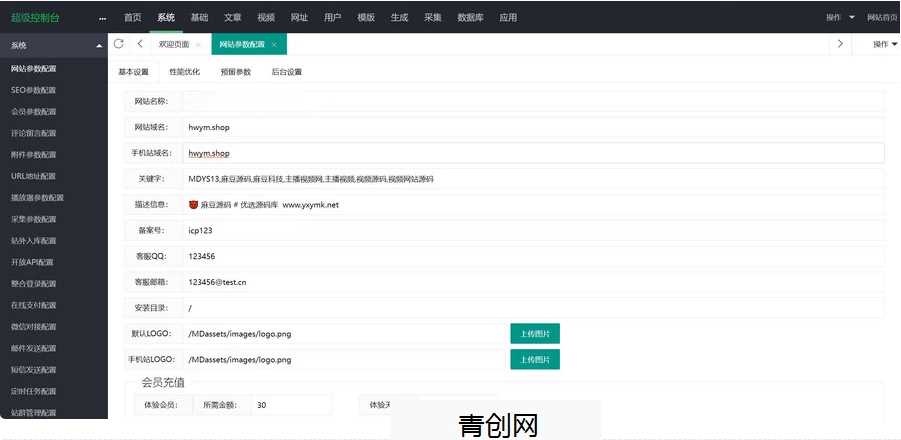Select 视频 in top navigation
901x440 pixels.
click(x=266, y=17)
